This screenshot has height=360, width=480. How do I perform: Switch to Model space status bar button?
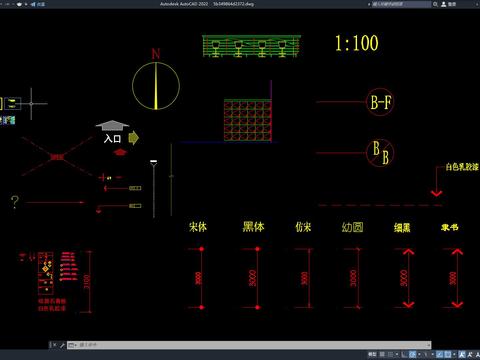pos(372,354)
